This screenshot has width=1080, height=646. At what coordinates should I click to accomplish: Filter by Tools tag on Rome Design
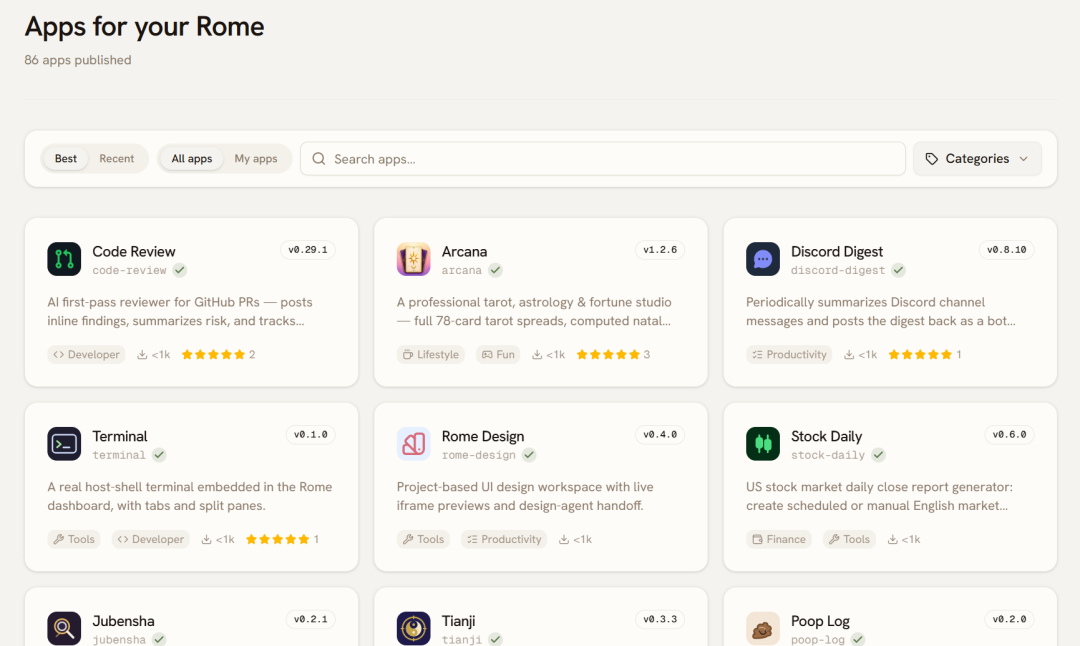point(423,539)
